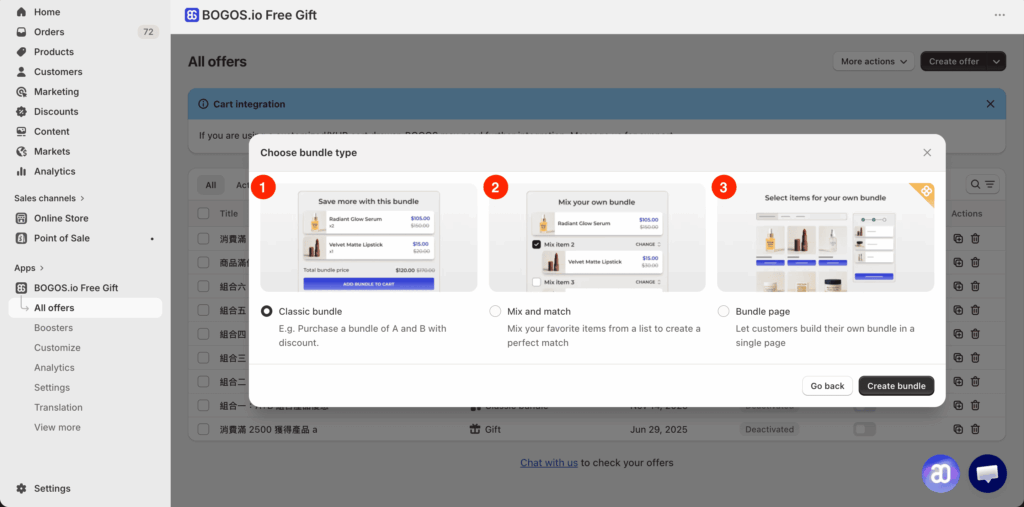This screenshot has width=1024, height=507.
Task: Open the More actions dropdown
Action: (x=873, y=61)
